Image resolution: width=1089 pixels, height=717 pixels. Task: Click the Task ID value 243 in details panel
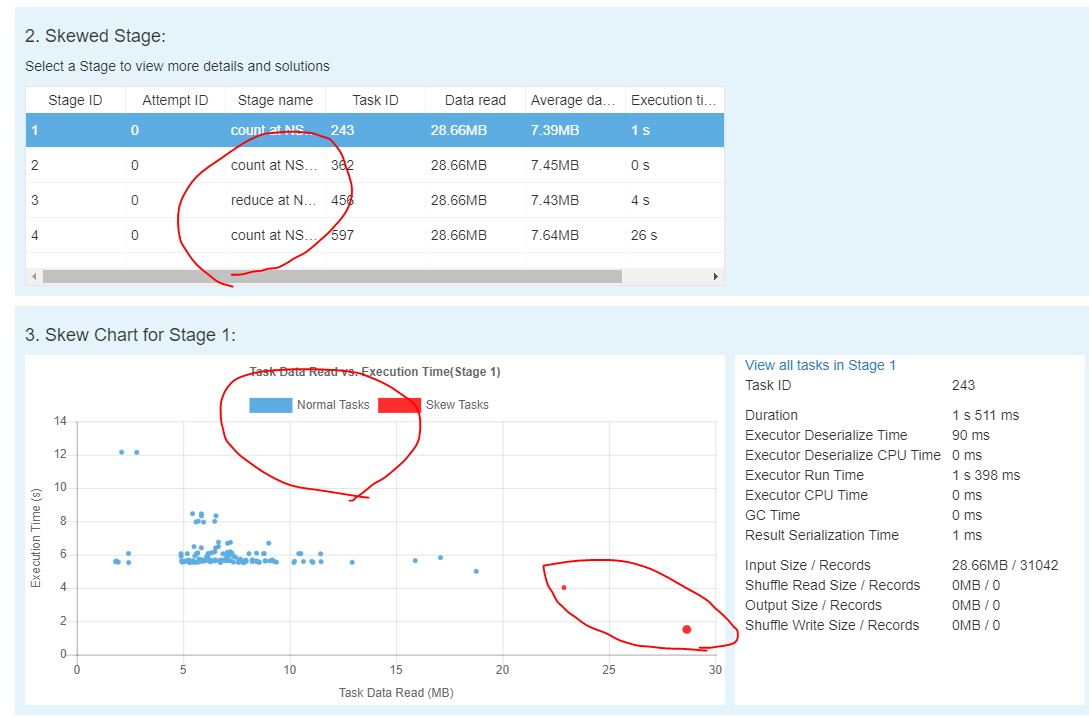tap(963, 386)
